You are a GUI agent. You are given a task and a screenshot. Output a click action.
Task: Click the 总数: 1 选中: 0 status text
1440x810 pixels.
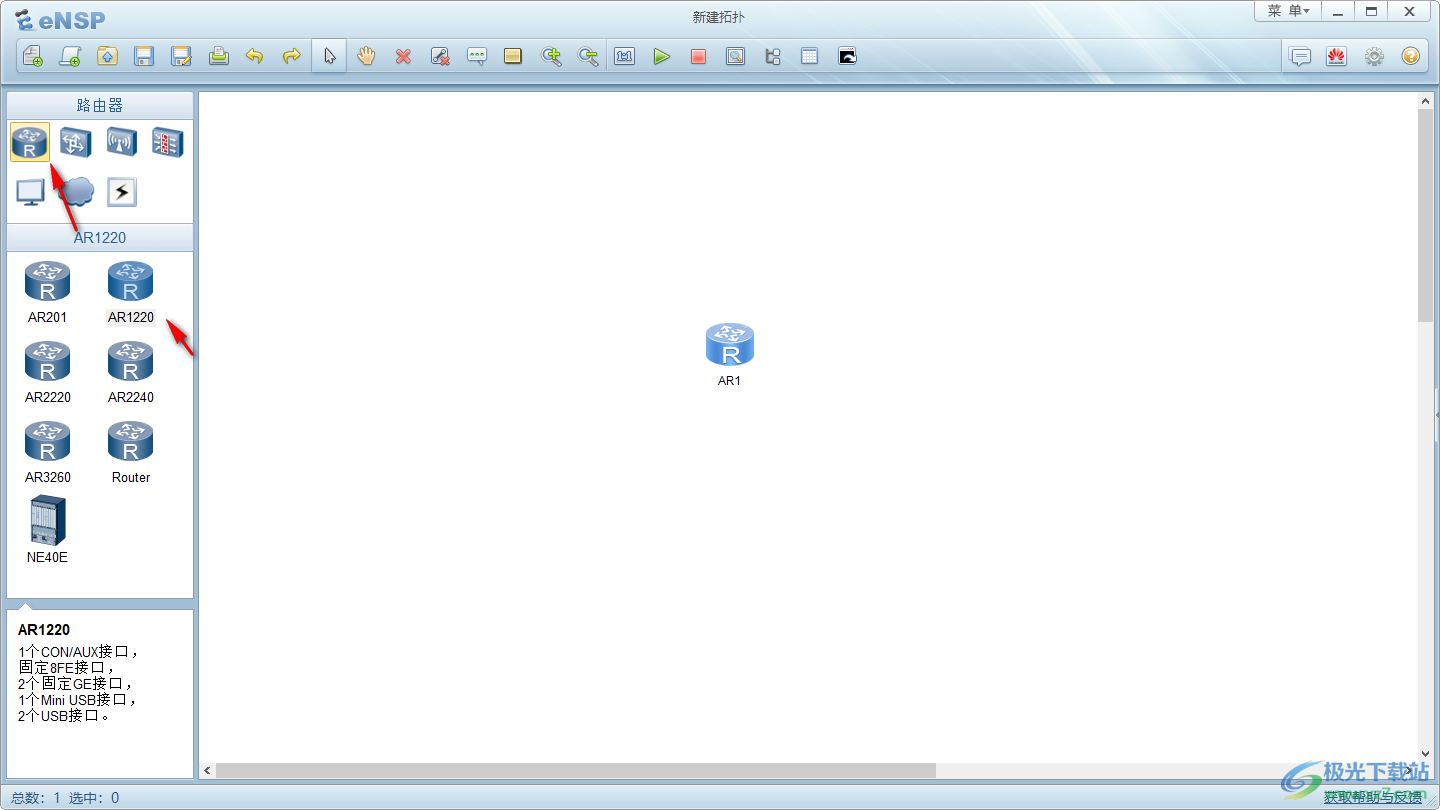(x=65, y=798)
